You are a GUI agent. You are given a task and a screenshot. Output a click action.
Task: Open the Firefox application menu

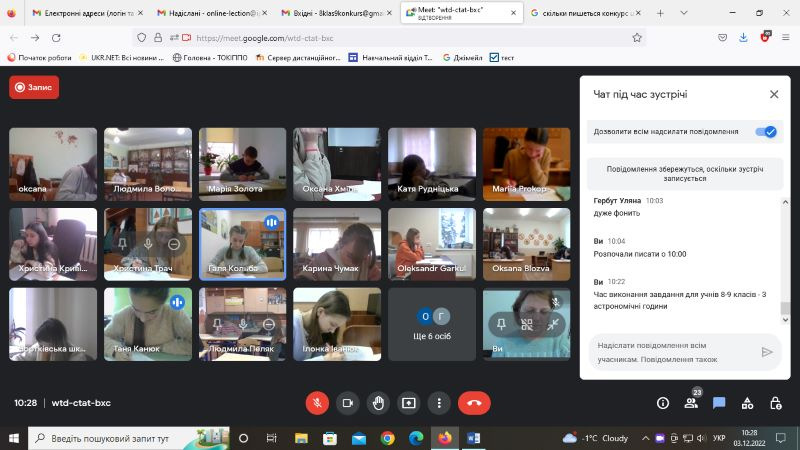[x=786, y=37]
